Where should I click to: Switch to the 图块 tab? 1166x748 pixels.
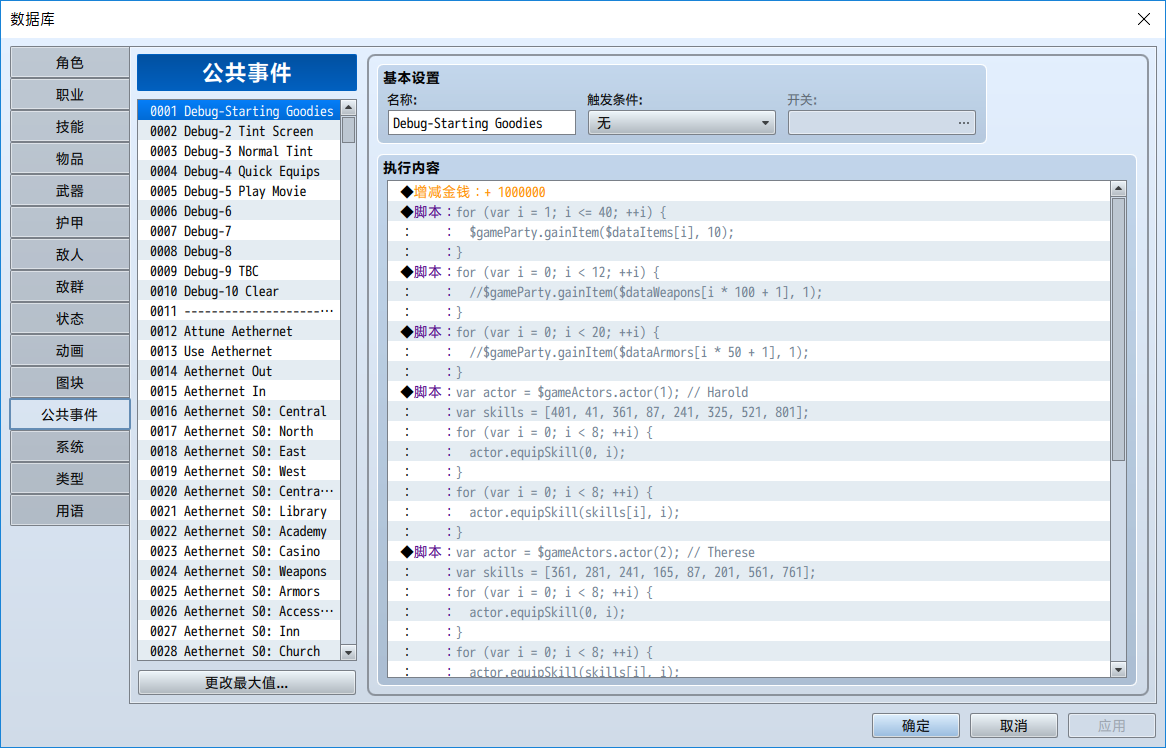70,383
